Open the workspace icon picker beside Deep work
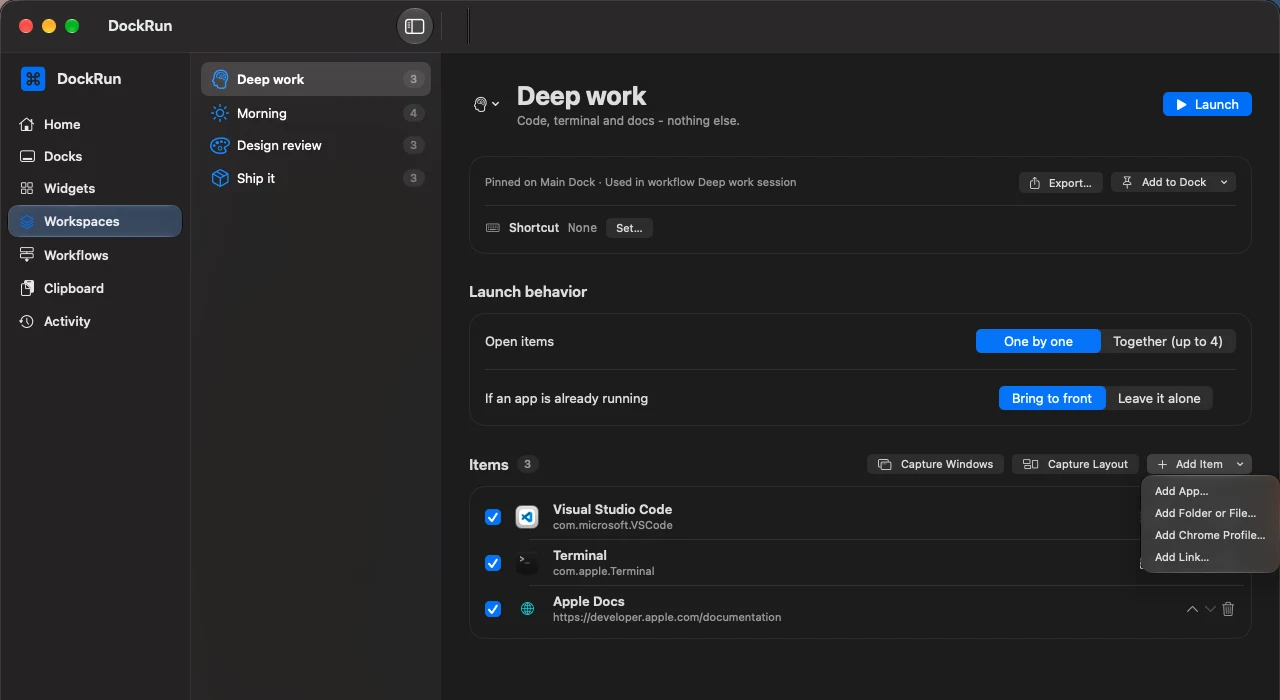 coord(486,104)
